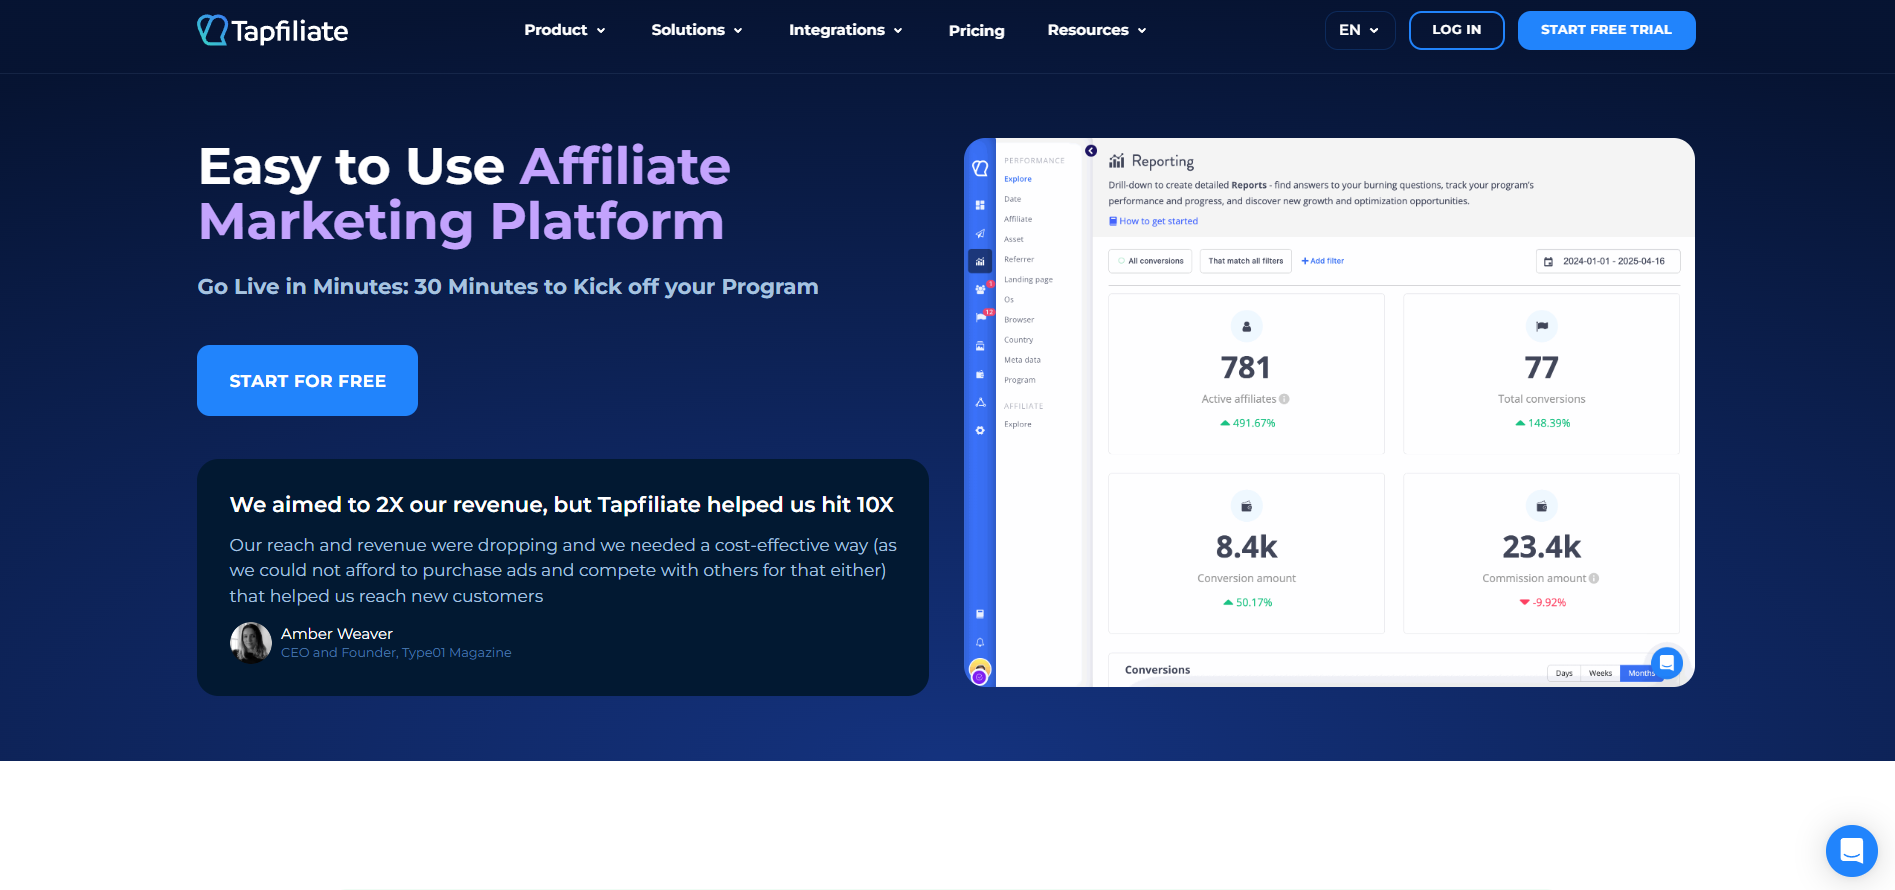Collapse the sidebar with the arrow button

click(x=1091, y=151)
